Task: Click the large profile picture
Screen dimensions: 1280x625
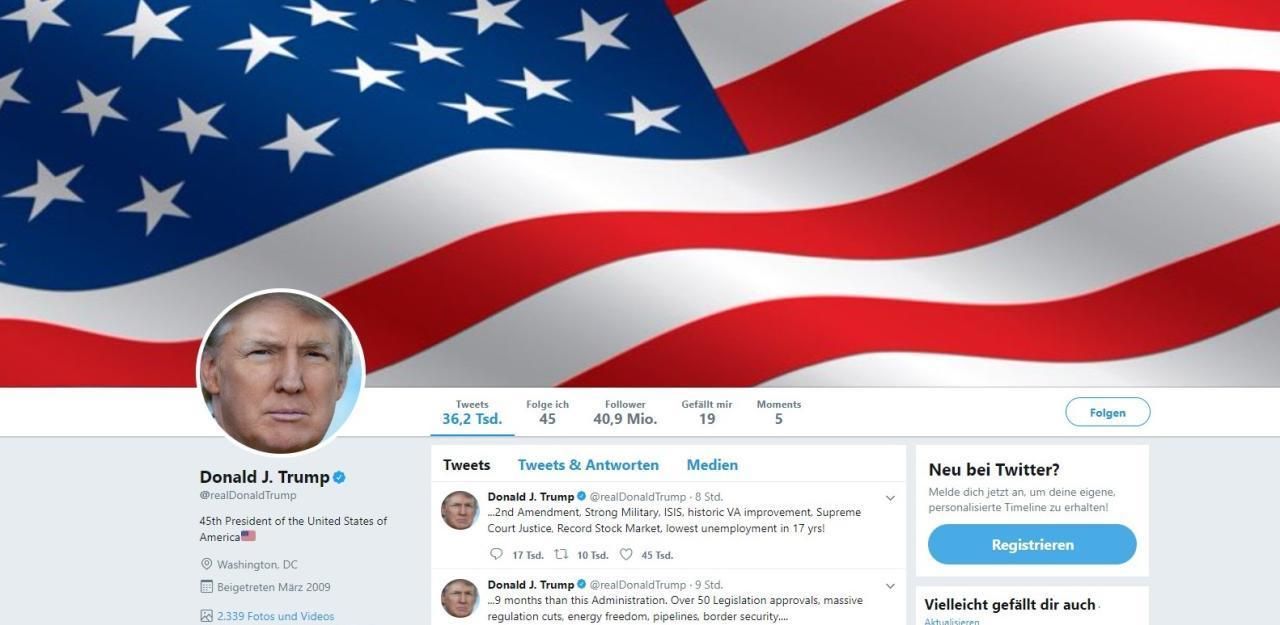Action: pos(281,372)
